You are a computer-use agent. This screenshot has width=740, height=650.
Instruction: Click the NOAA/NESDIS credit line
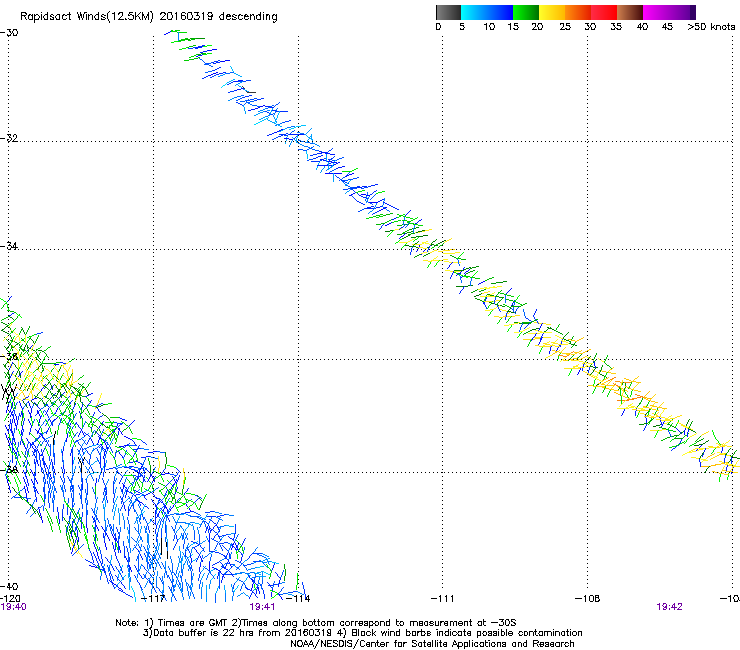click(432, 644)
